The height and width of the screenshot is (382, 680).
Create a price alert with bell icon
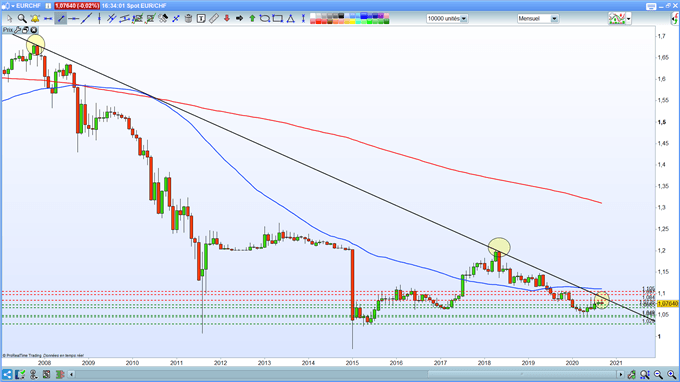click(35, 19)
